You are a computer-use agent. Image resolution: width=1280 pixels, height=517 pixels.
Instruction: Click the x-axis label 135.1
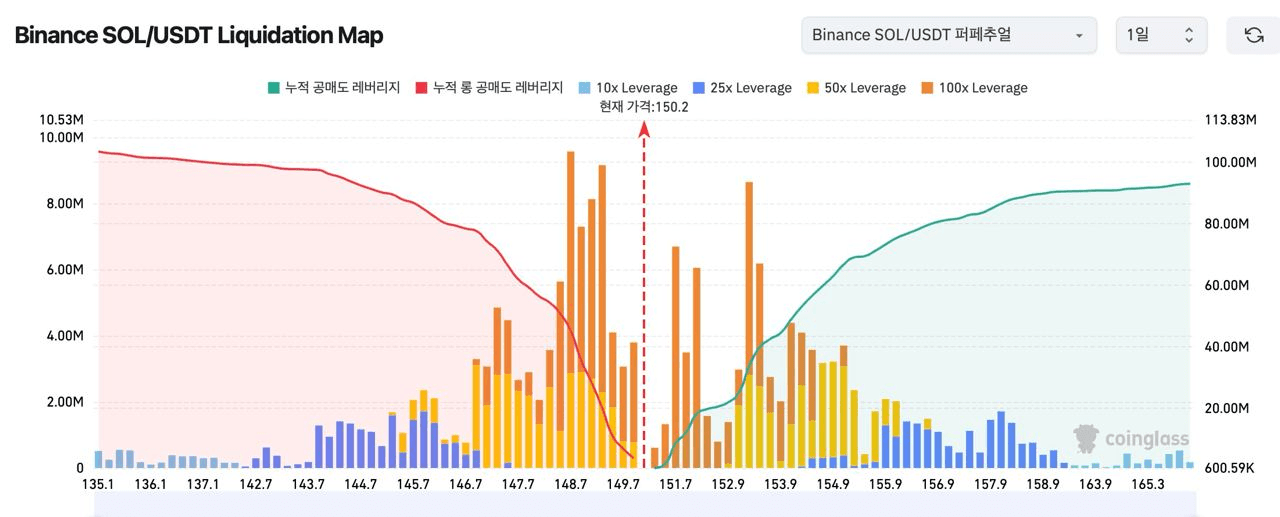pos(97,484)
